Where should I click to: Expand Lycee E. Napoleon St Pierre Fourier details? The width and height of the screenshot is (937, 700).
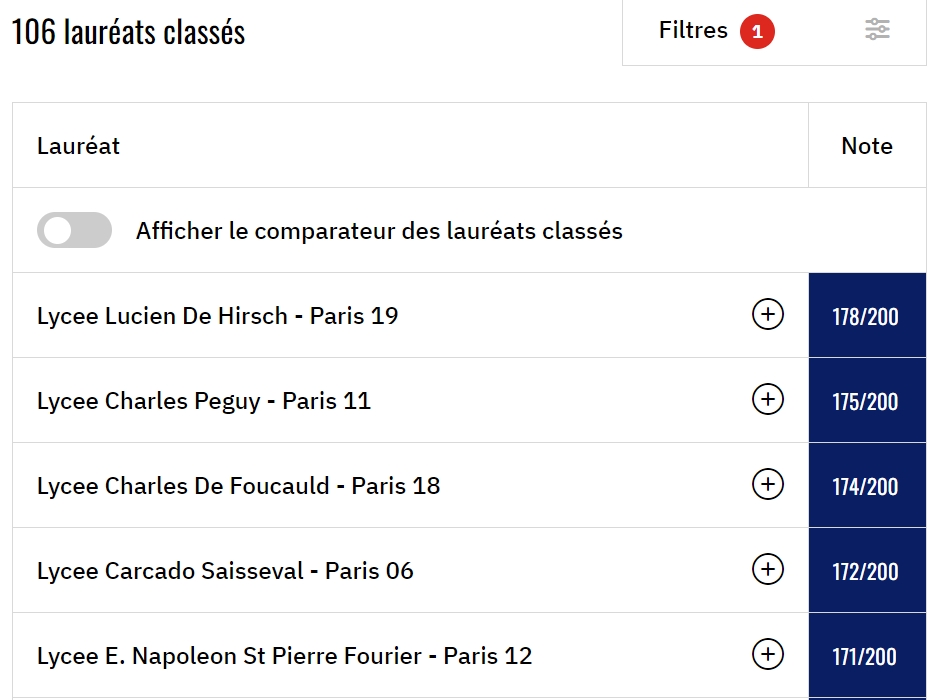click(x=767, y=655)
